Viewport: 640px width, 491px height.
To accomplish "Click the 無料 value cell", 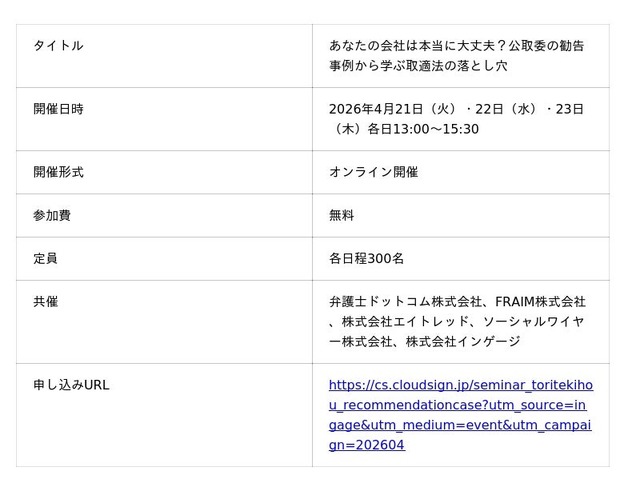I will [x=342, y=215].
